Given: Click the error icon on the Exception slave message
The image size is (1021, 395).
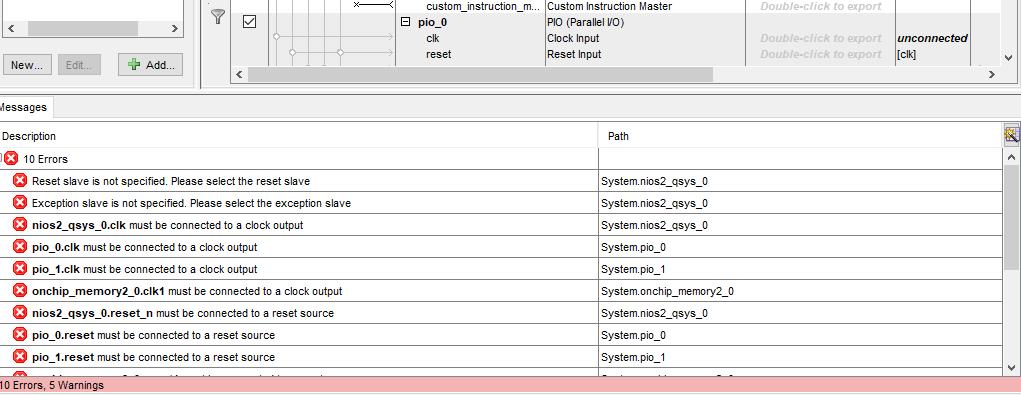Looking at the screenshot, I should pyautogui.click(x=20, y=203).
